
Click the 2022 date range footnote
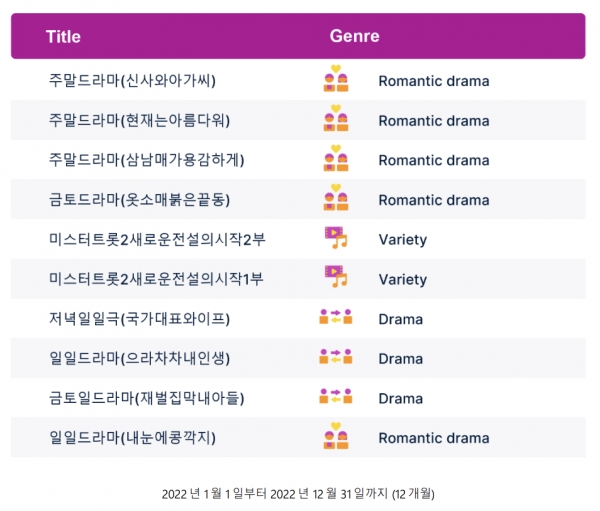pyautogui.click(x=298, y=494)
